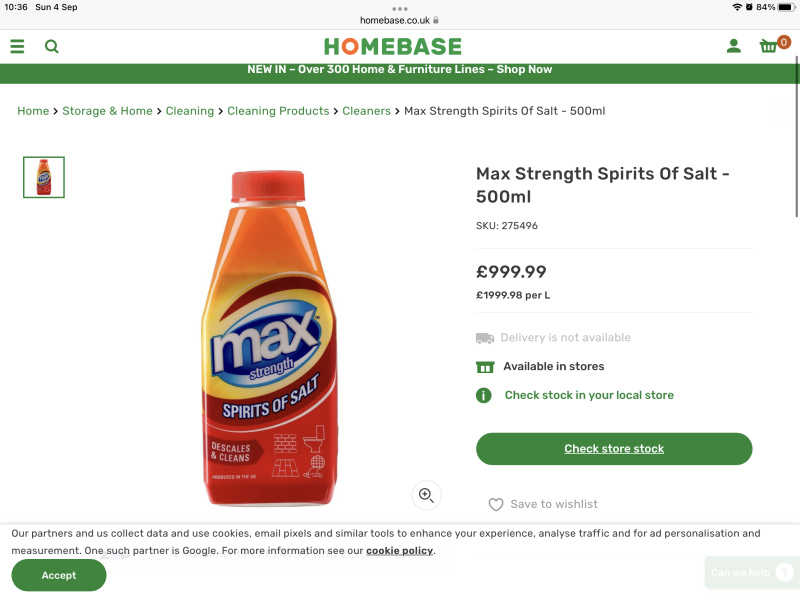Tap the New In promo banner
Image resolution: width=800 pixels, height=600 pixels.
pos(400,70)
